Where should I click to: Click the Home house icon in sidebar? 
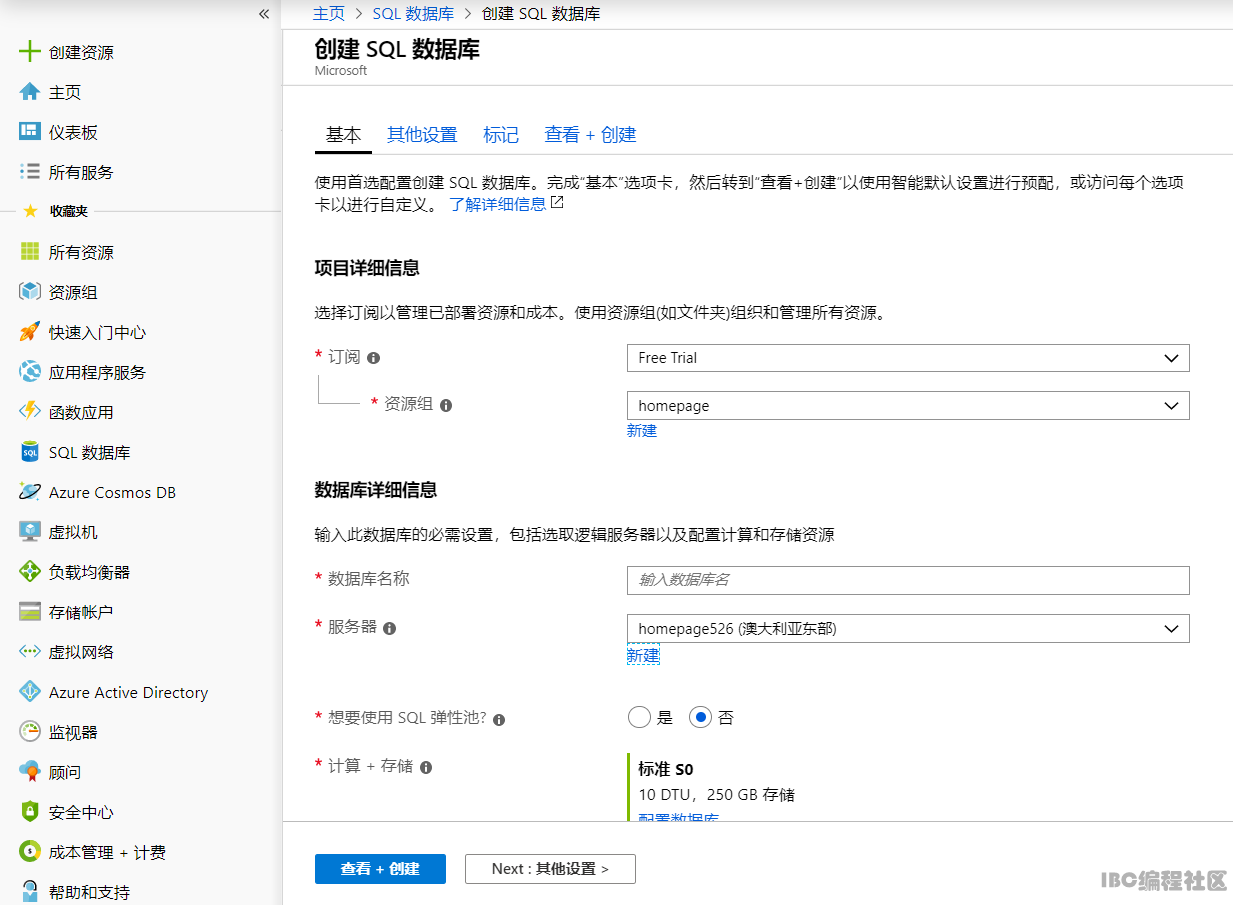coord(30,92)
